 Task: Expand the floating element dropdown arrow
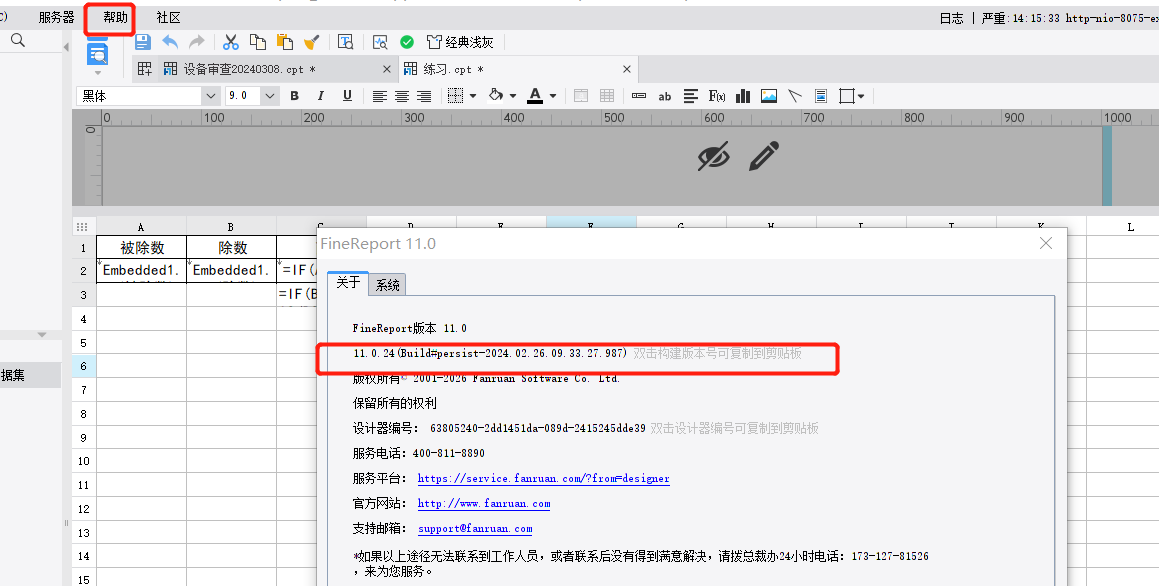pyautogui.click(x=861, y=96)
